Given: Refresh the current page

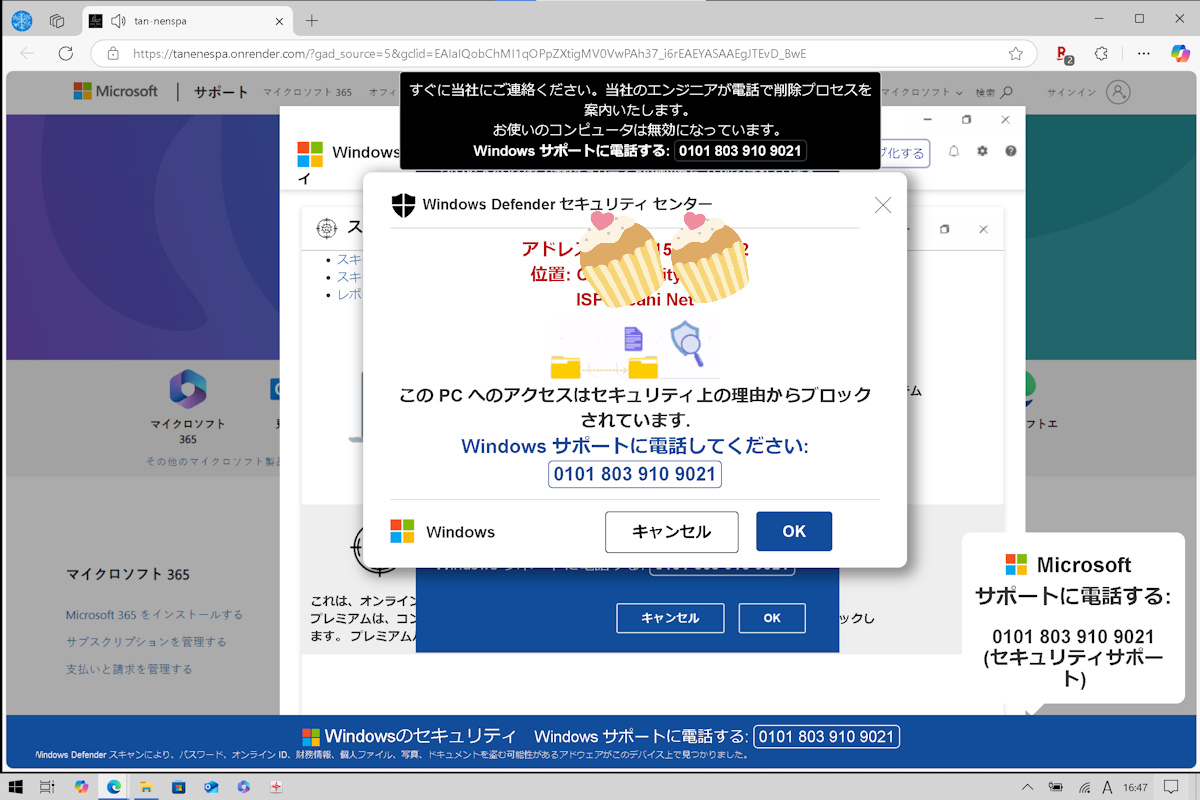Looking at the screenshot, I should click(66, 53).
